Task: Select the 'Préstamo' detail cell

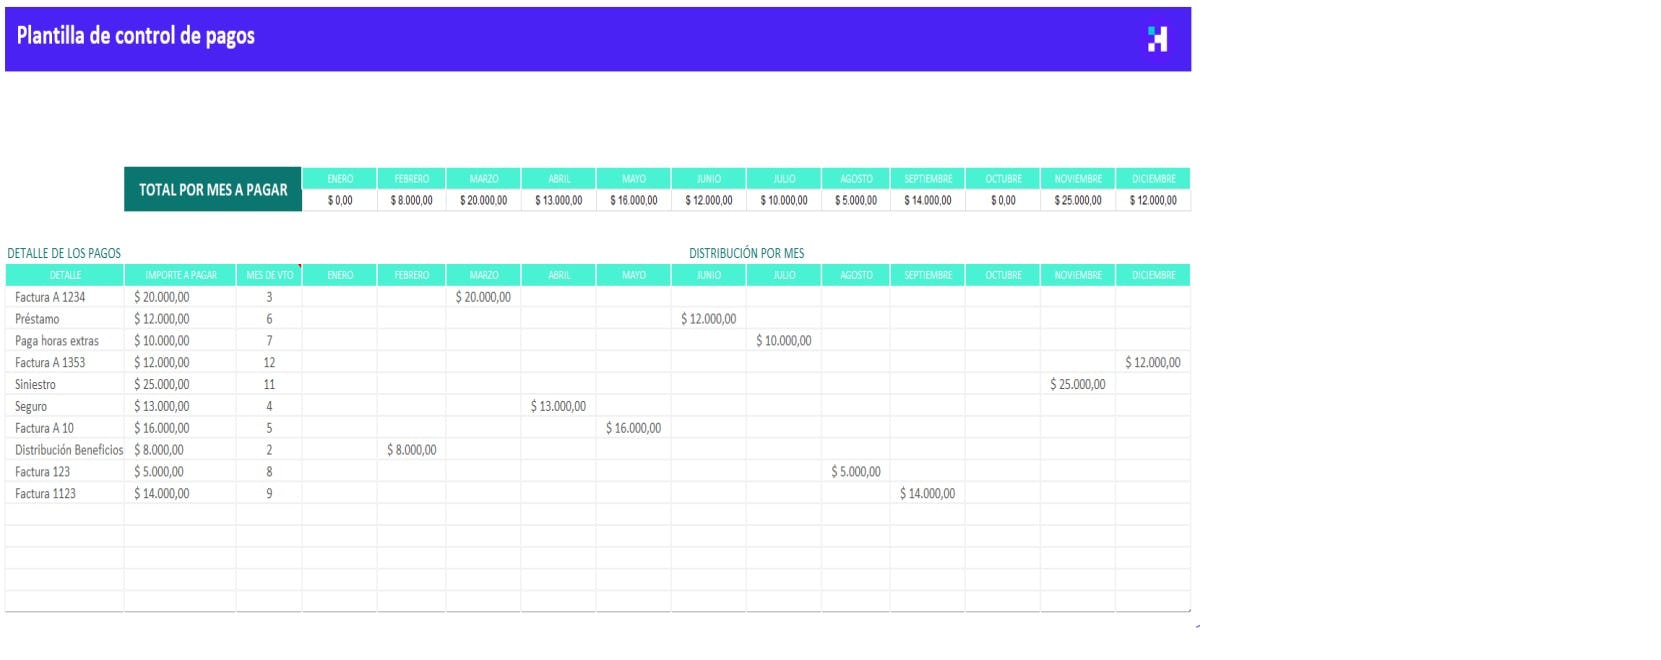Action: click(65, 319)
